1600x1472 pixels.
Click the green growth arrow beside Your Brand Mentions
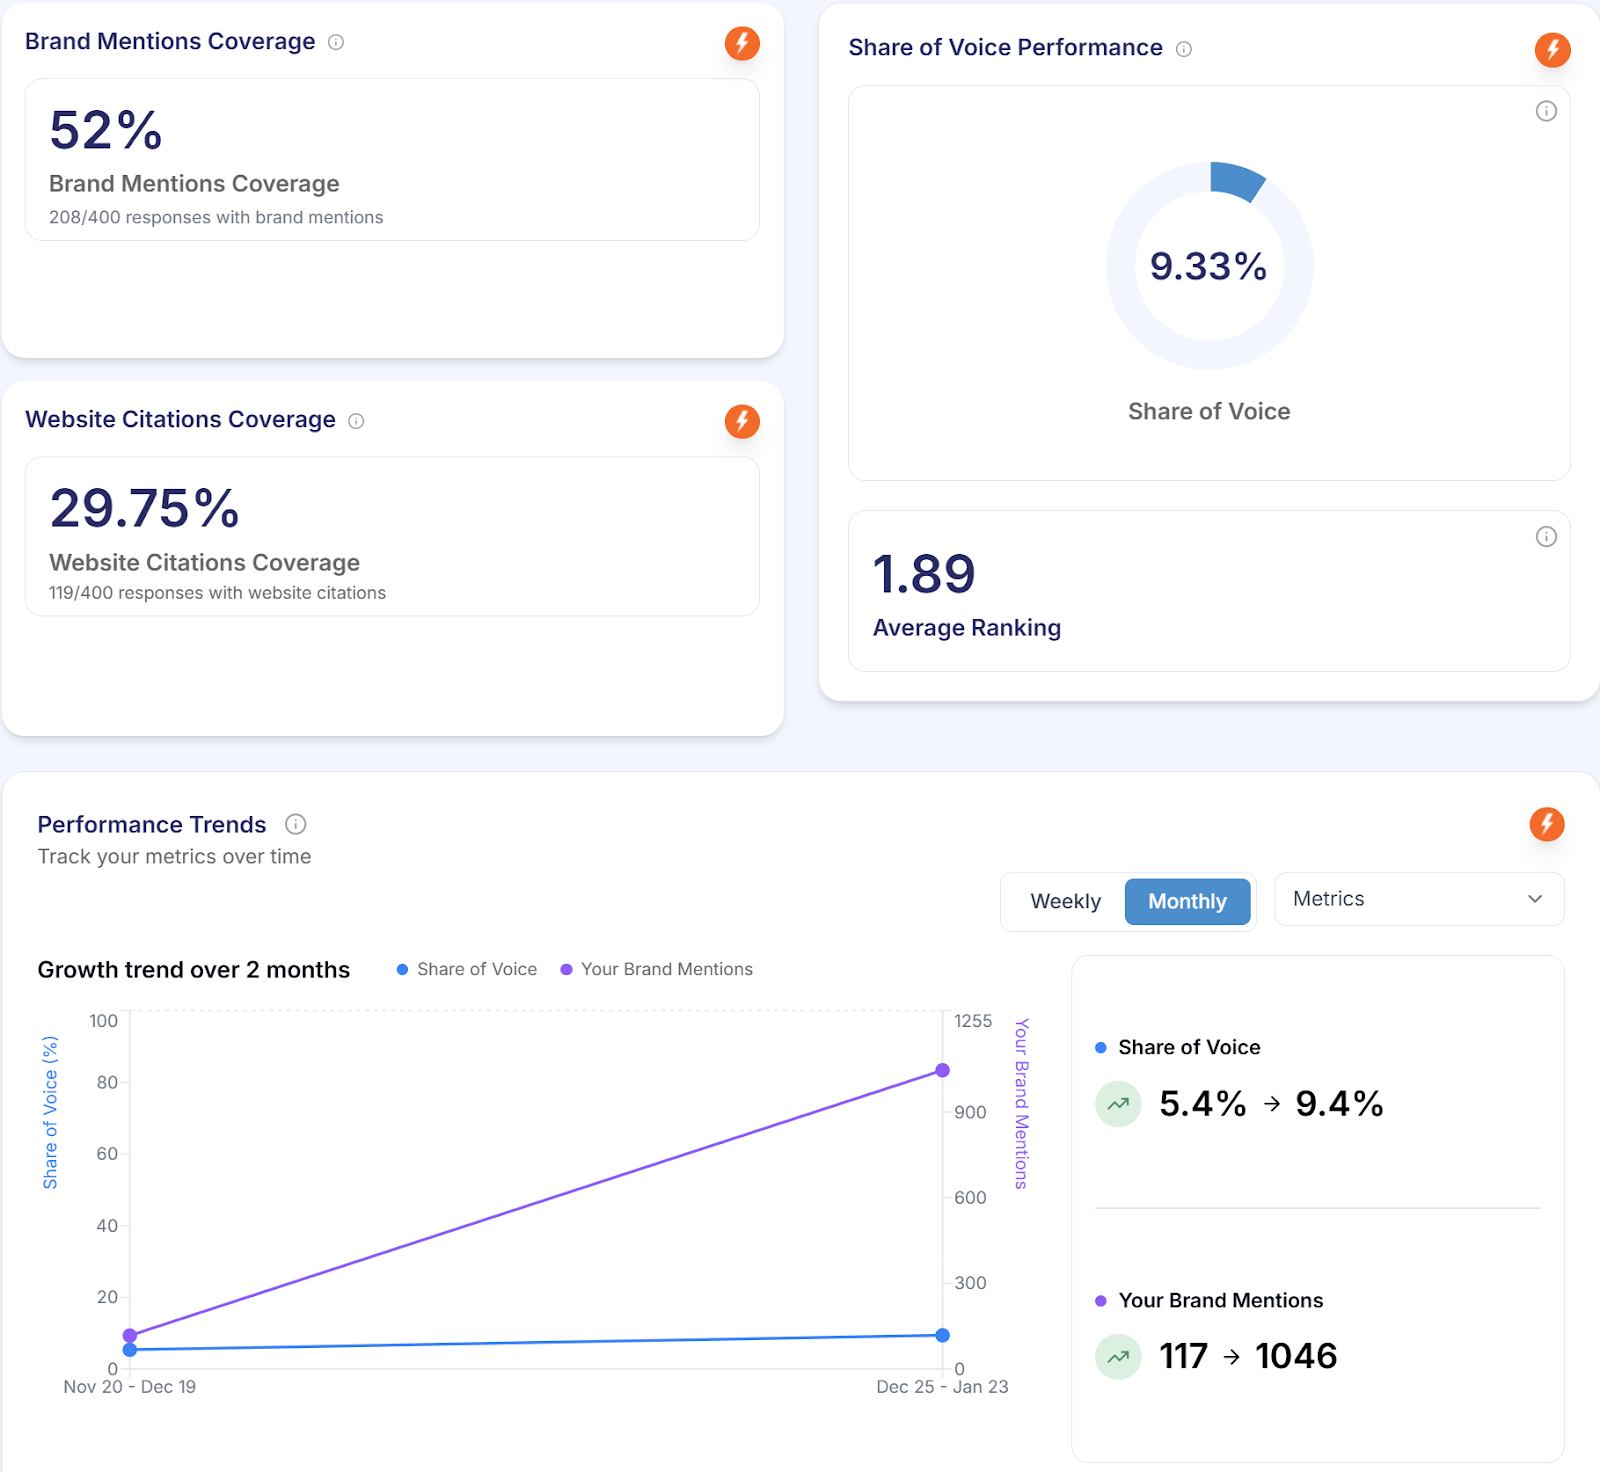click(x=1118, y=1356)
